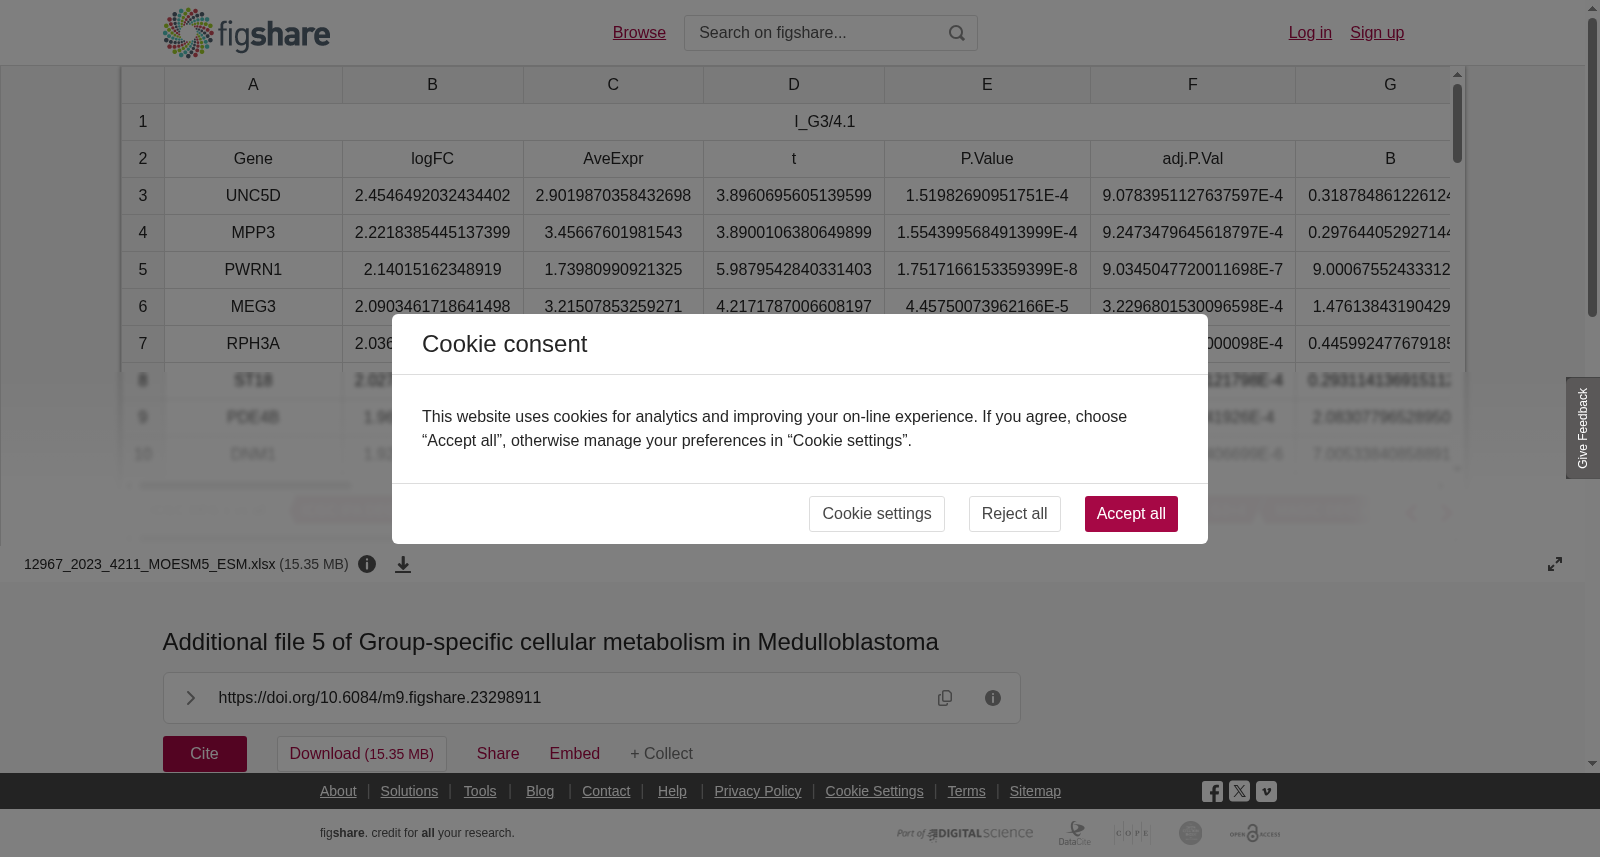Open the Give Feedback side tab
1600x857 pixels.
(1583, 428)
